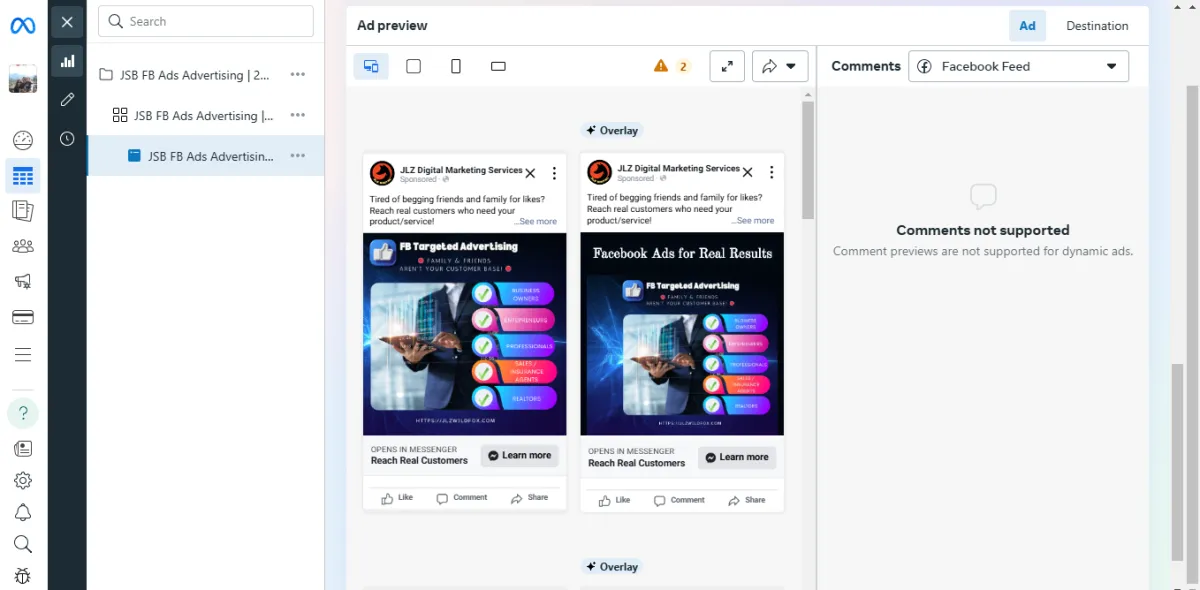Open the Advertising megaphone icon

click(x=23, y=282)
